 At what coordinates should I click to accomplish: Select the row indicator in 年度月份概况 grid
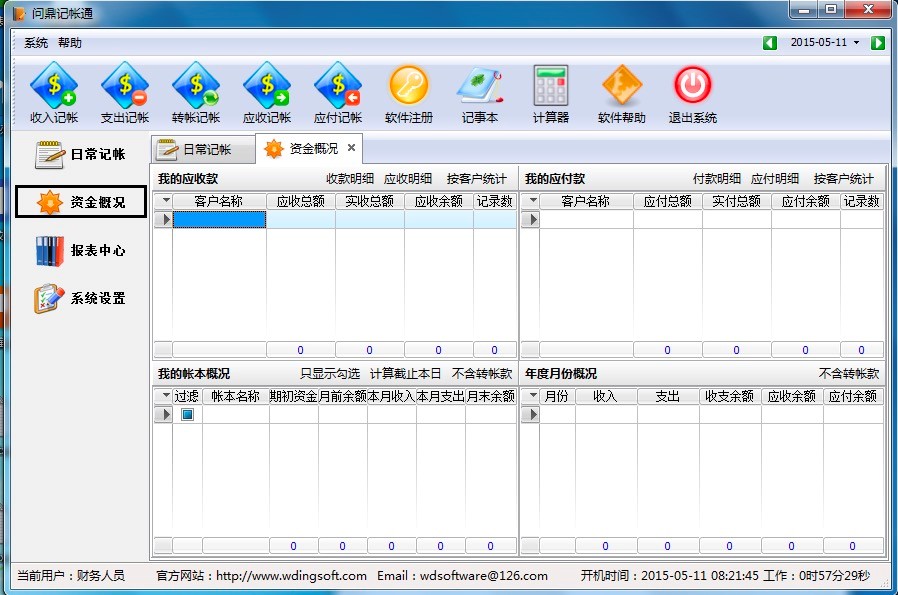[530, 414]
